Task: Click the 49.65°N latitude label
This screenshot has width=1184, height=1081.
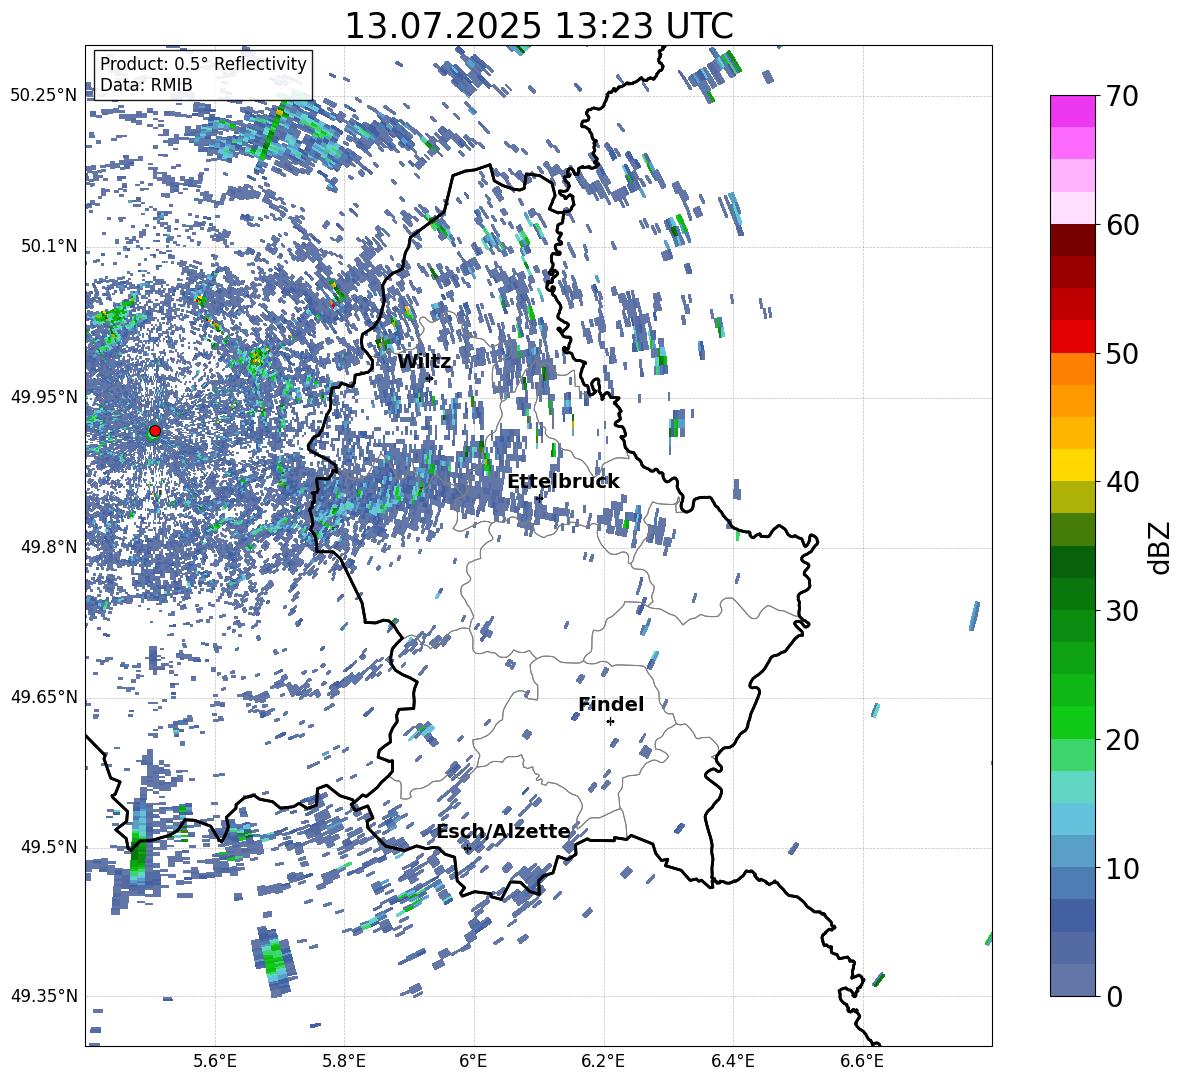Action: (x=44, y=696)
